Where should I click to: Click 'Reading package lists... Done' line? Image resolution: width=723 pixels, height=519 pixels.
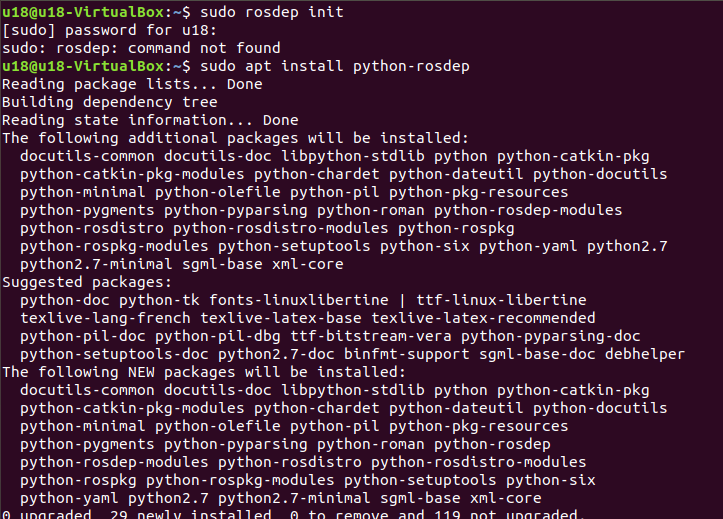(132, 84)
